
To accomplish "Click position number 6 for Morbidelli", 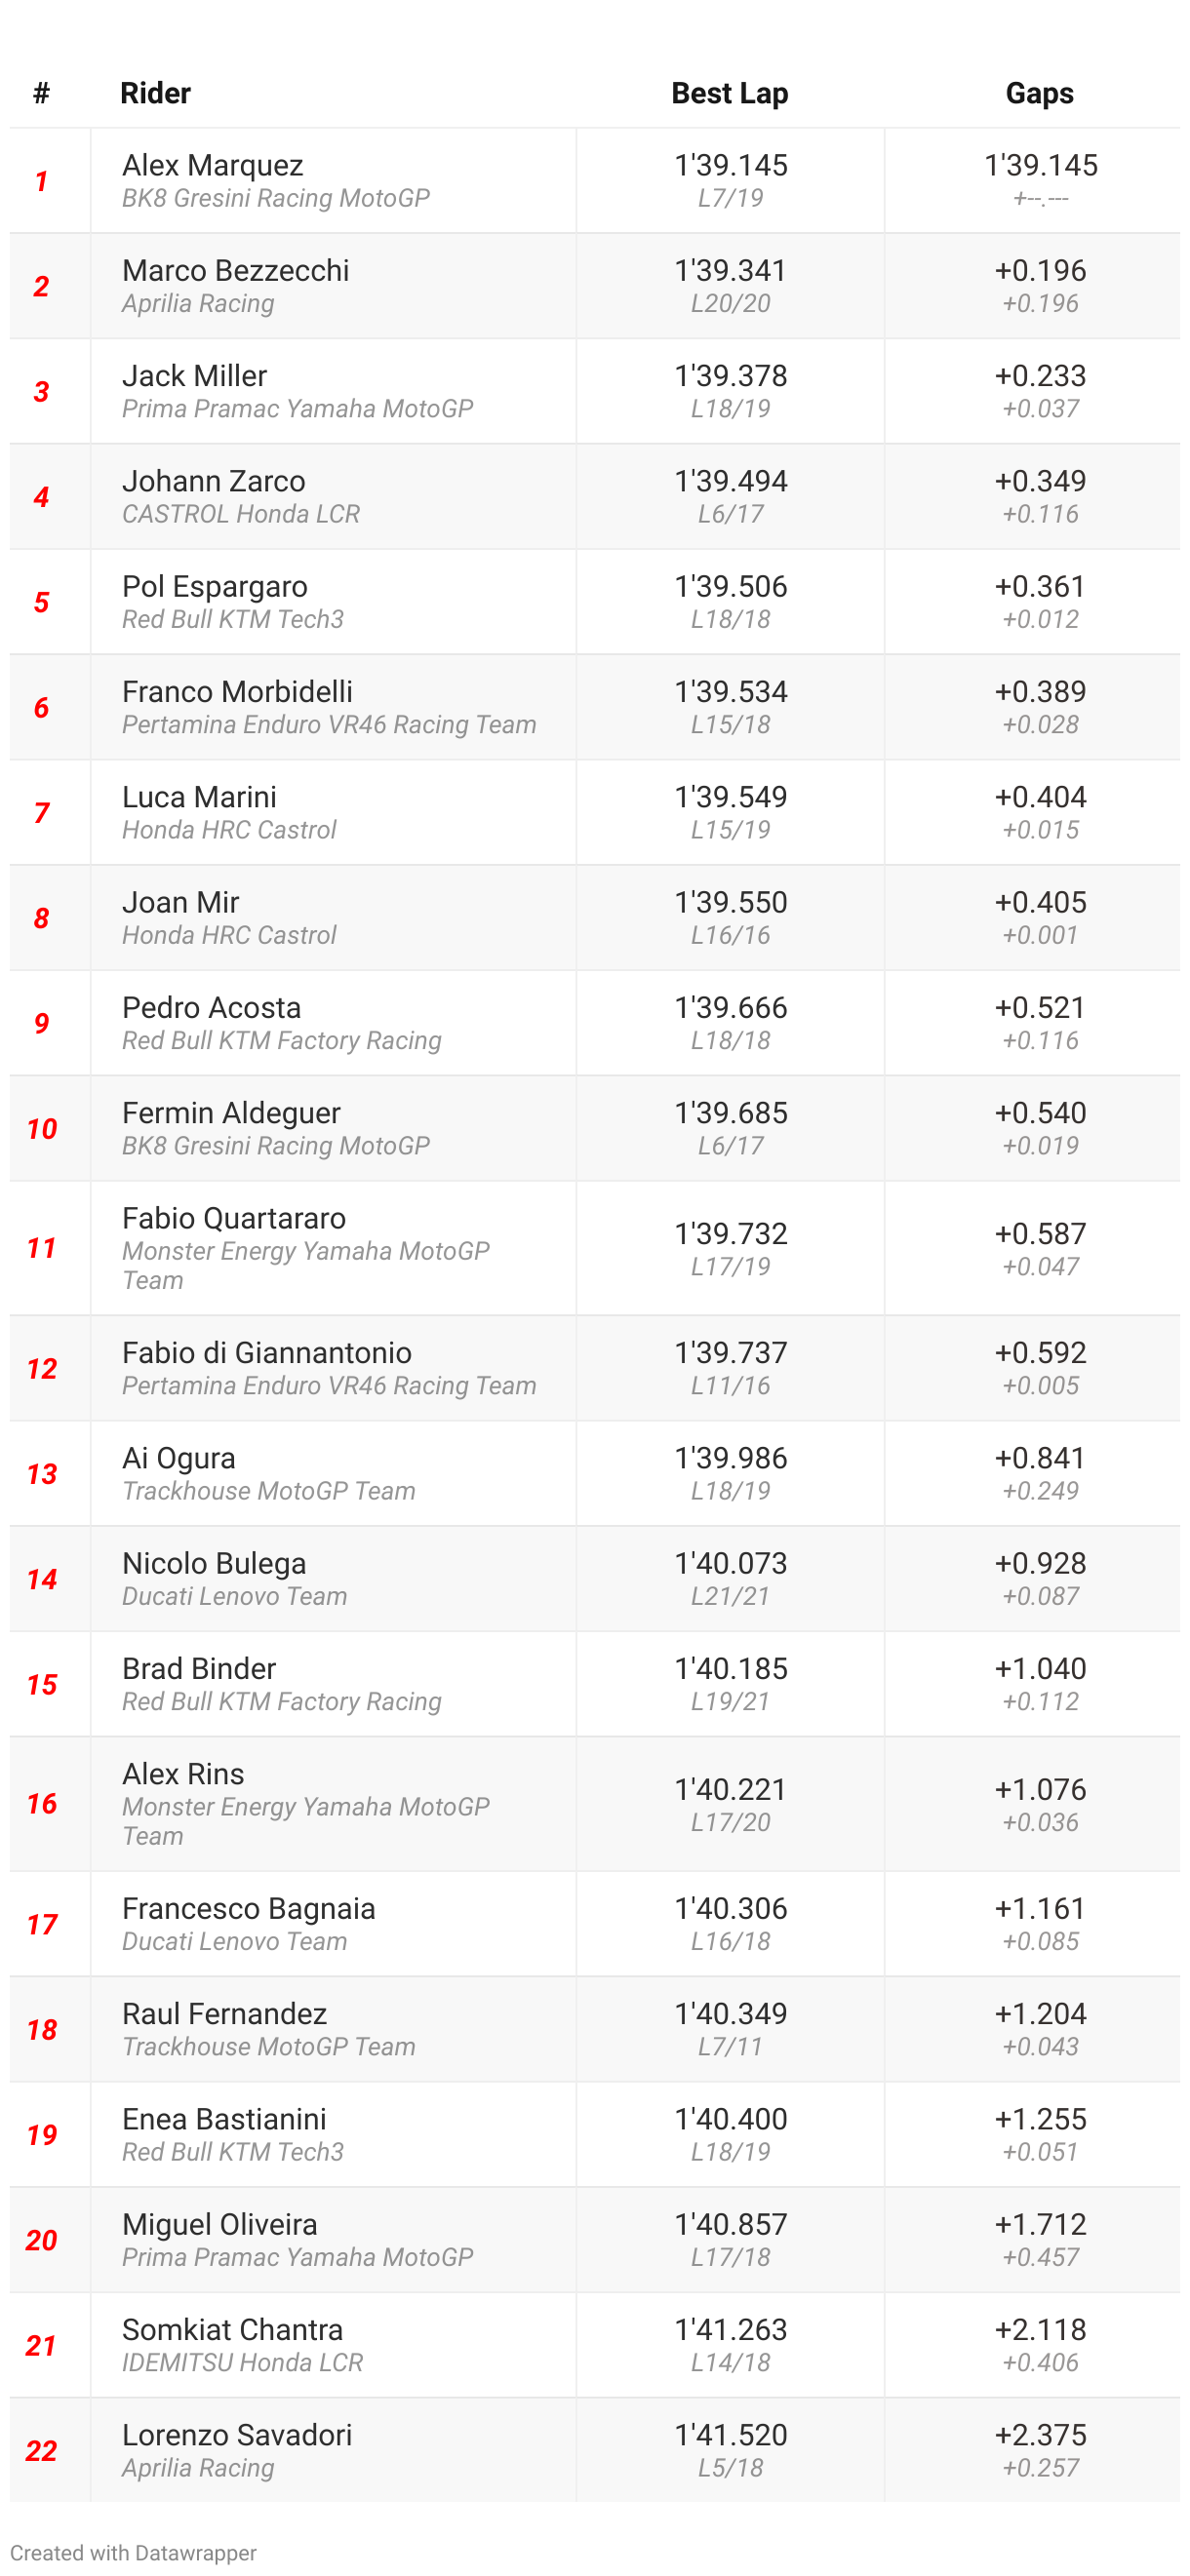I will (x=41, y=708).
